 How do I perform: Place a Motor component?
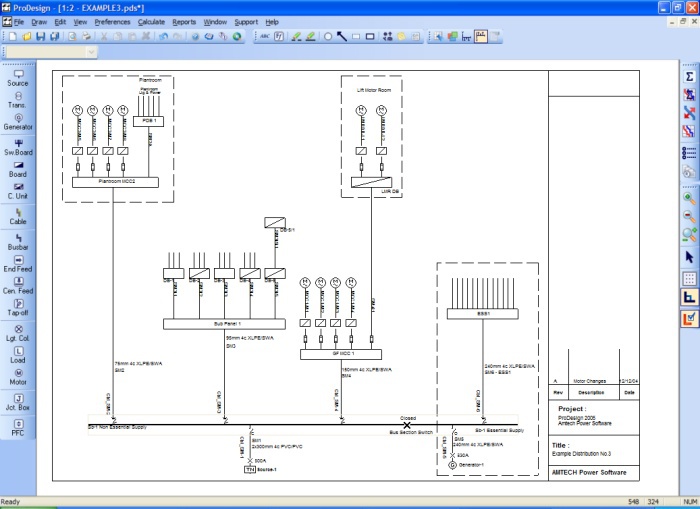coord(18,377)
